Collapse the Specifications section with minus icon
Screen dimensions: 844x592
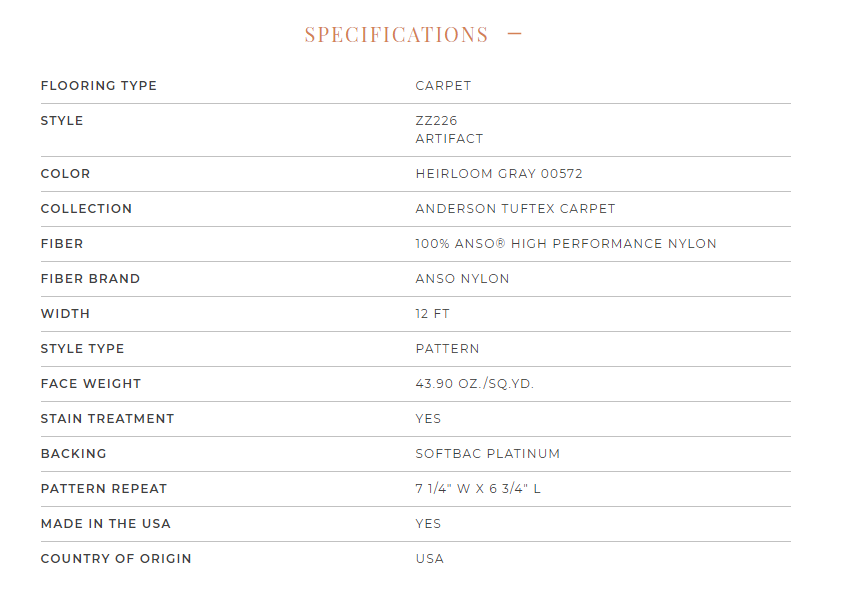click(515, 34)
